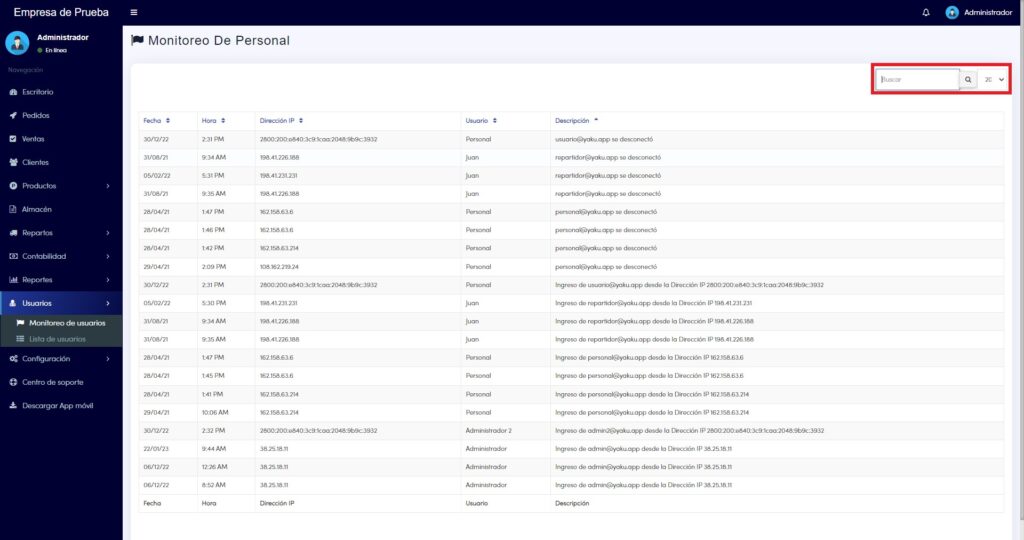Click the Almacén document icon

point(13,210)
